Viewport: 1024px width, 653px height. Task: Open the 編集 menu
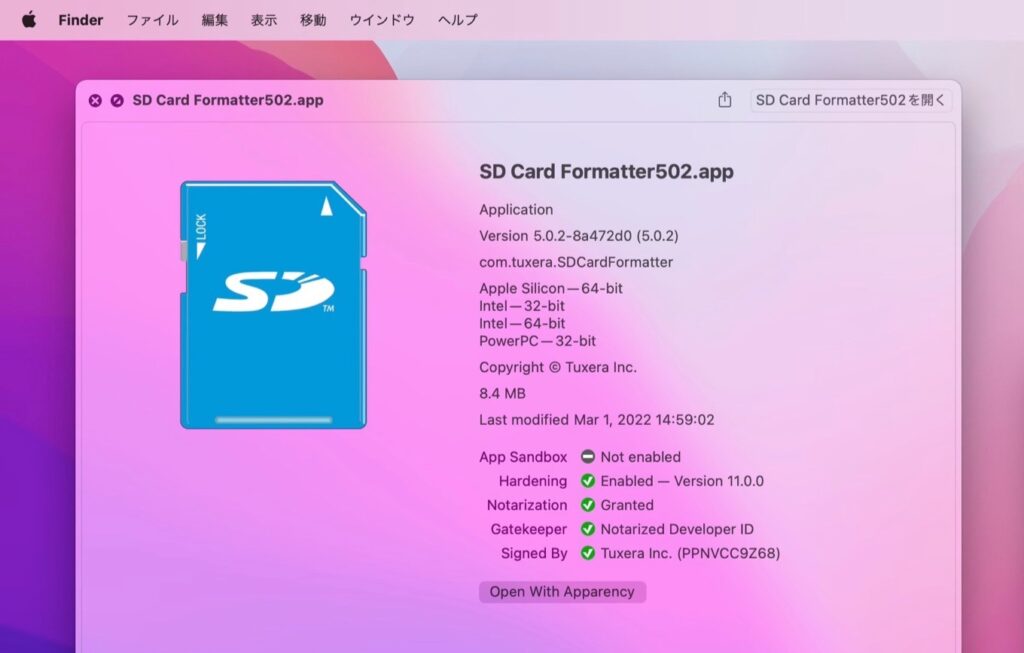216,18
